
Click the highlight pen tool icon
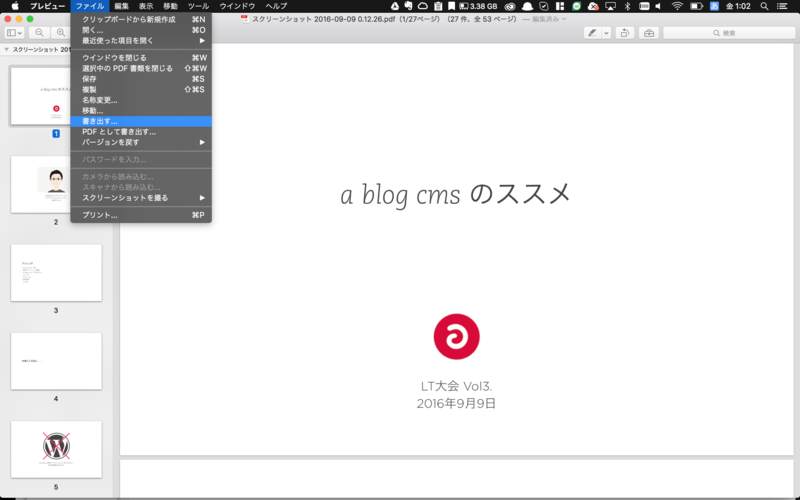[x=592, y=33]
